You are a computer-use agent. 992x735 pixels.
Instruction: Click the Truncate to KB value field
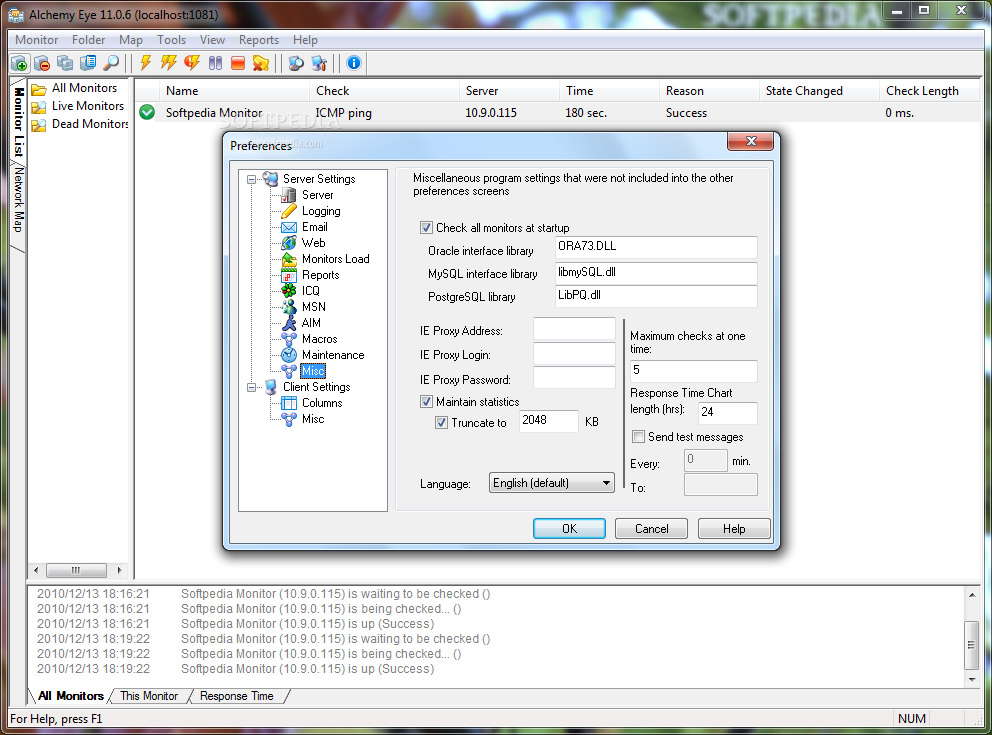point(549,421)
